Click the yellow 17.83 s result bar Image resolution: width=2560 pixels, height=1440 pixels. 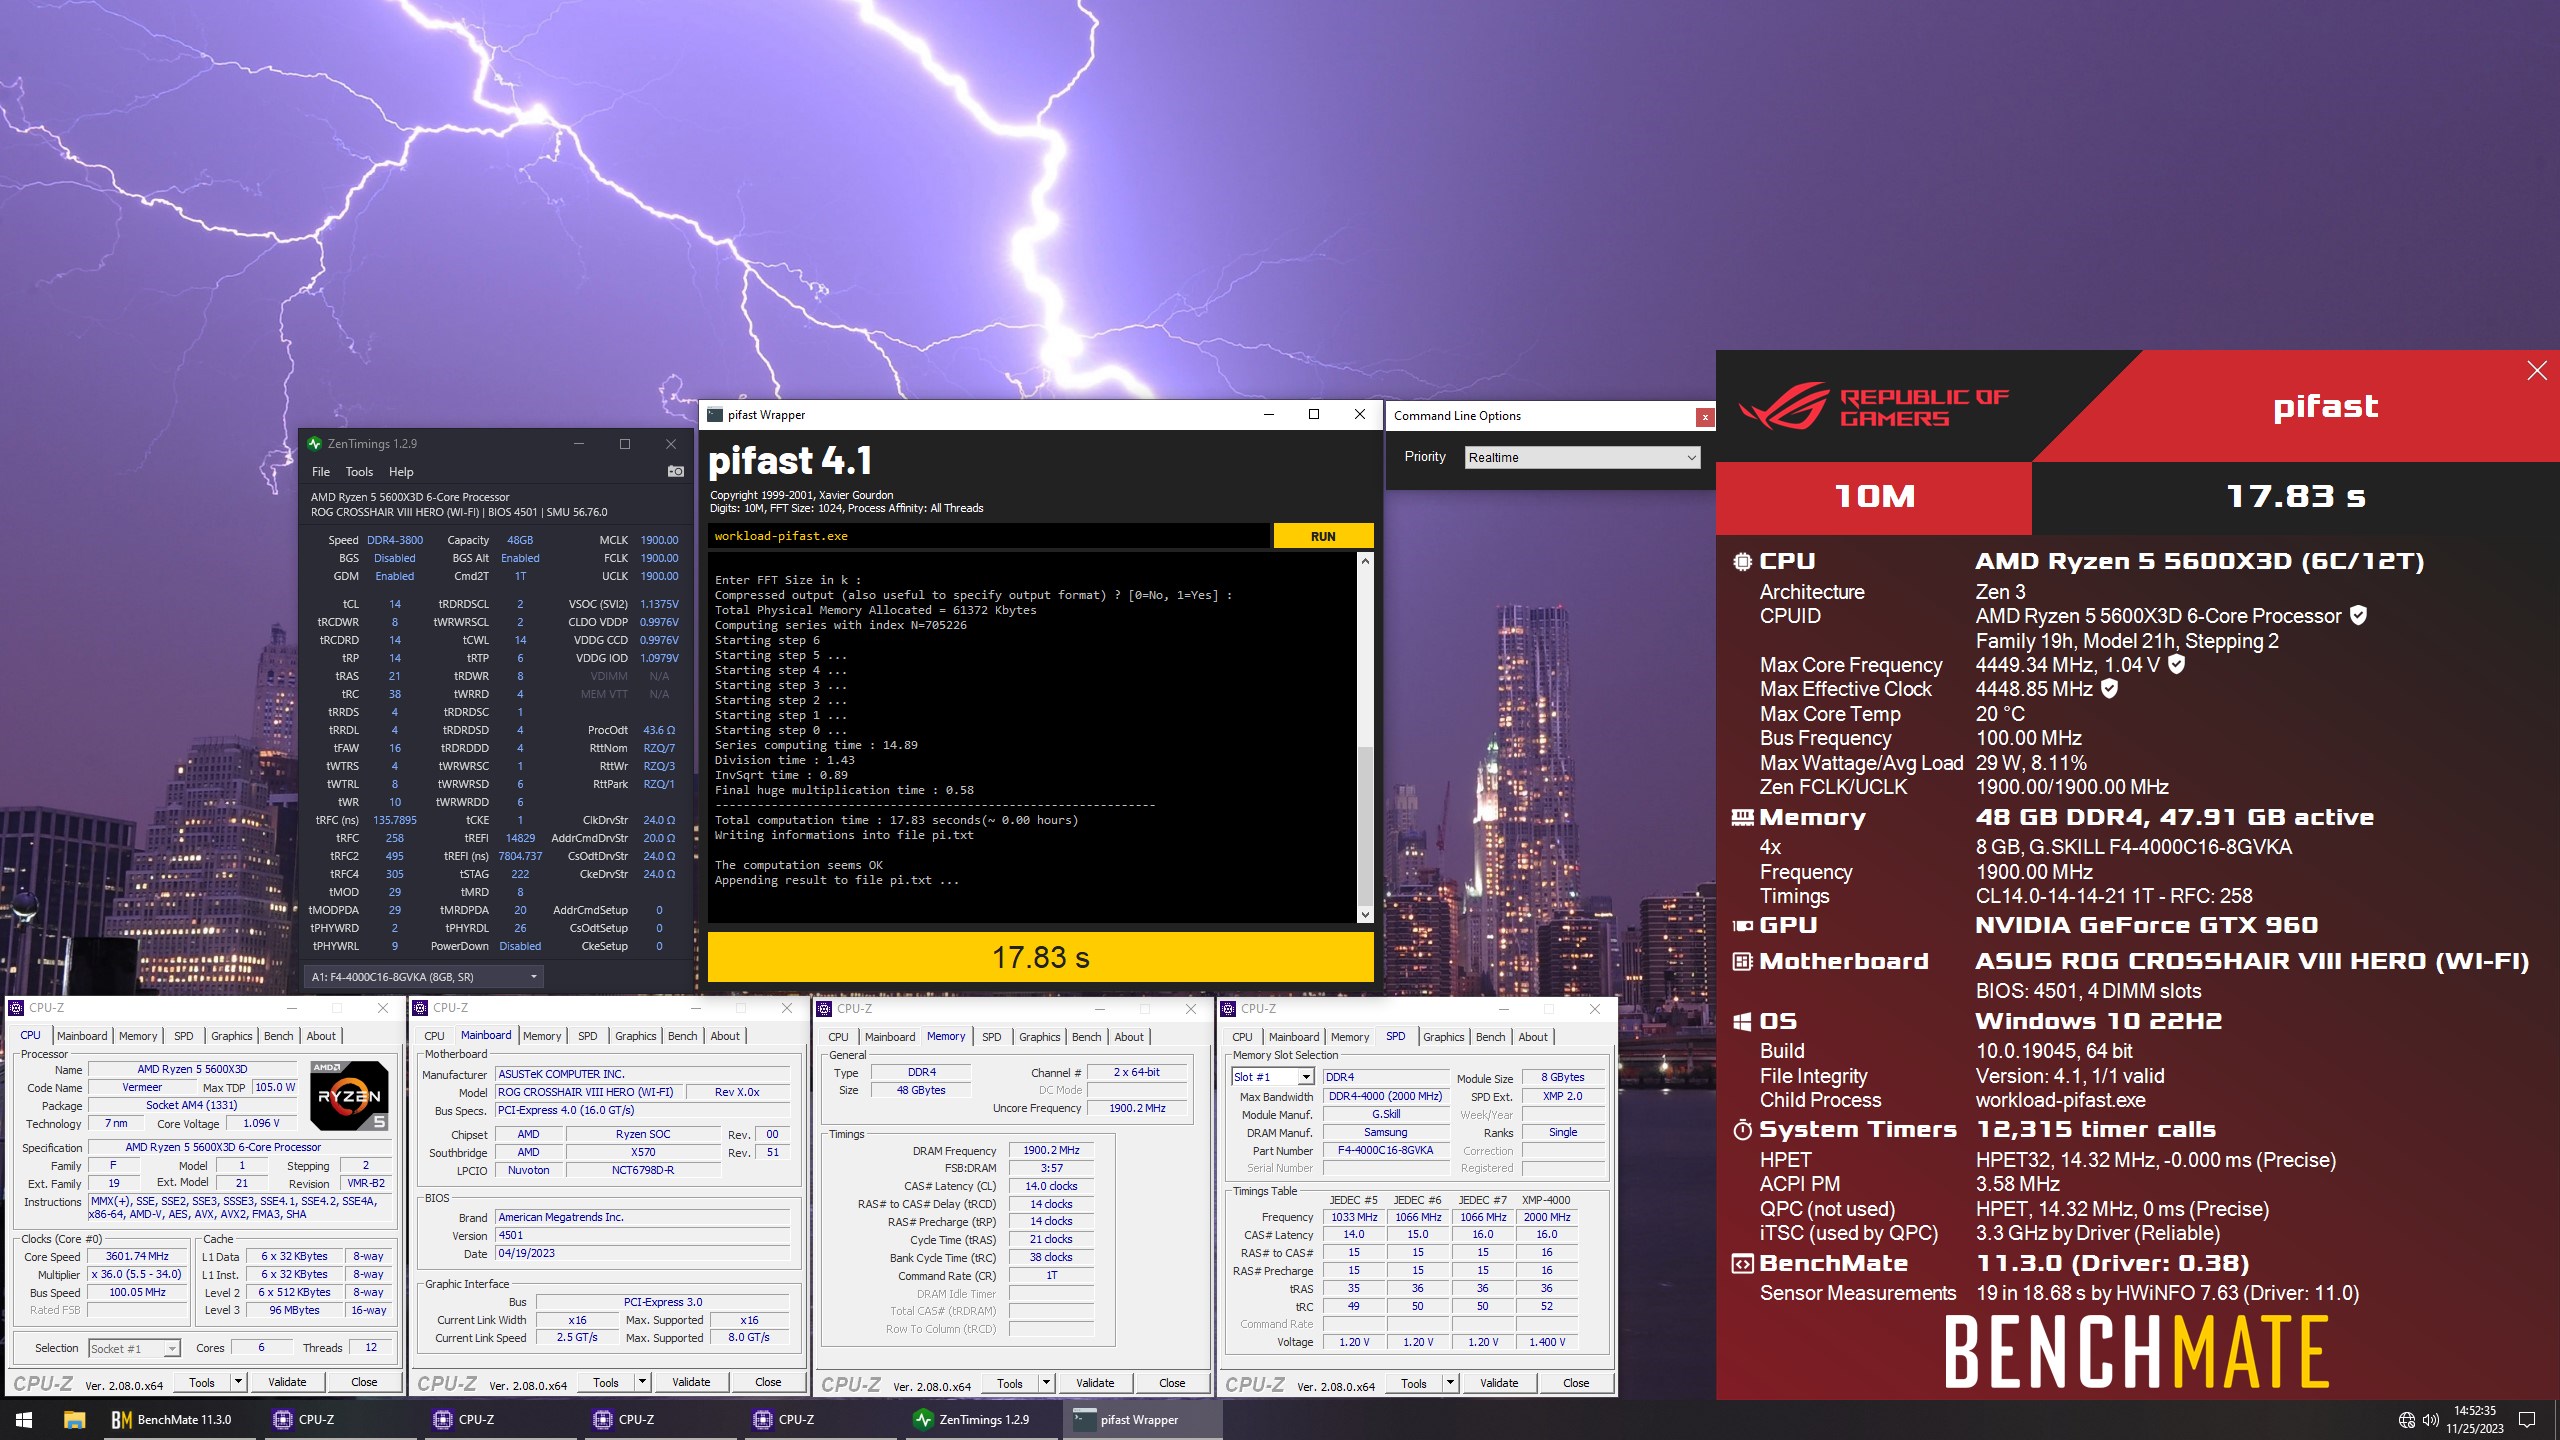click(1040, 957)
